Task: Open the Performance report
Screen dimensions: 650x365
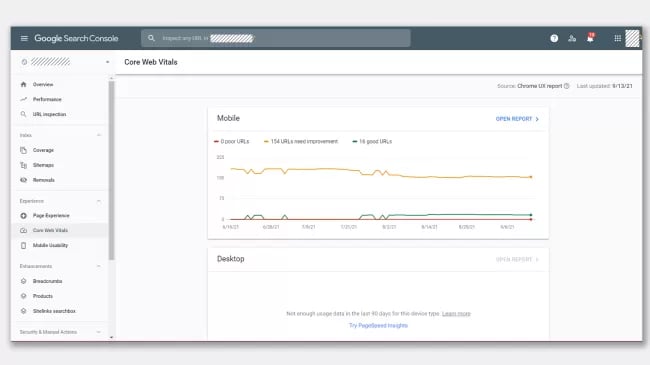Action: click(x=47, y=99)
